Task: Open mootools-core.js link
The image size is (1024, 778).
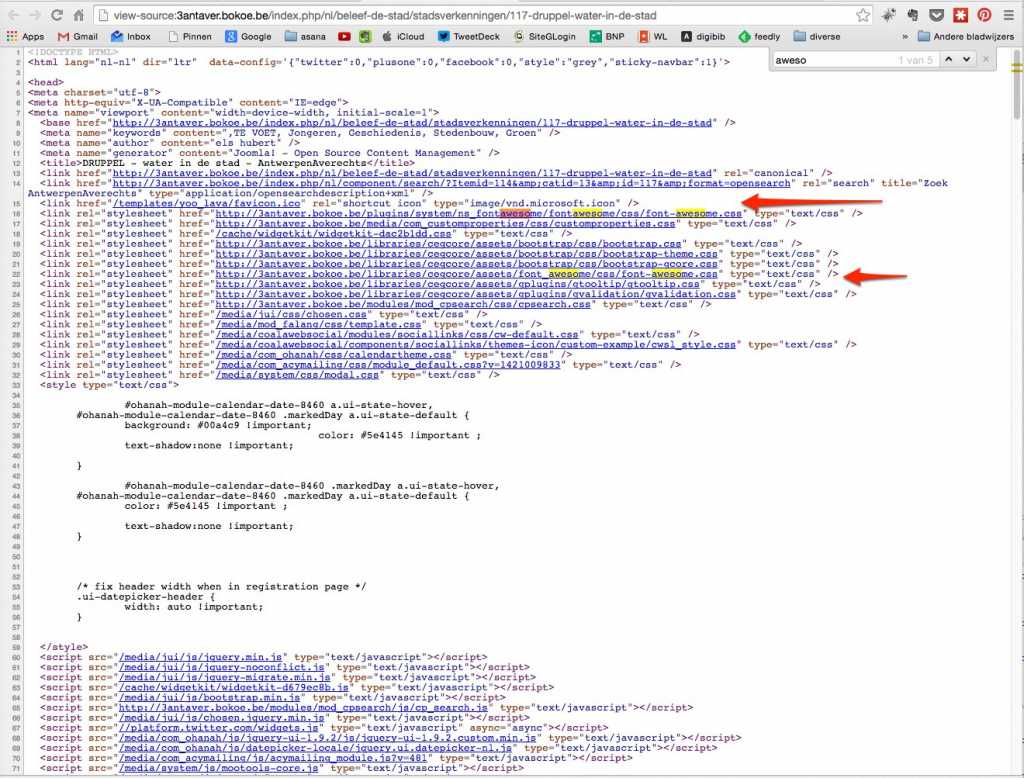Action: tap(219, 768)
